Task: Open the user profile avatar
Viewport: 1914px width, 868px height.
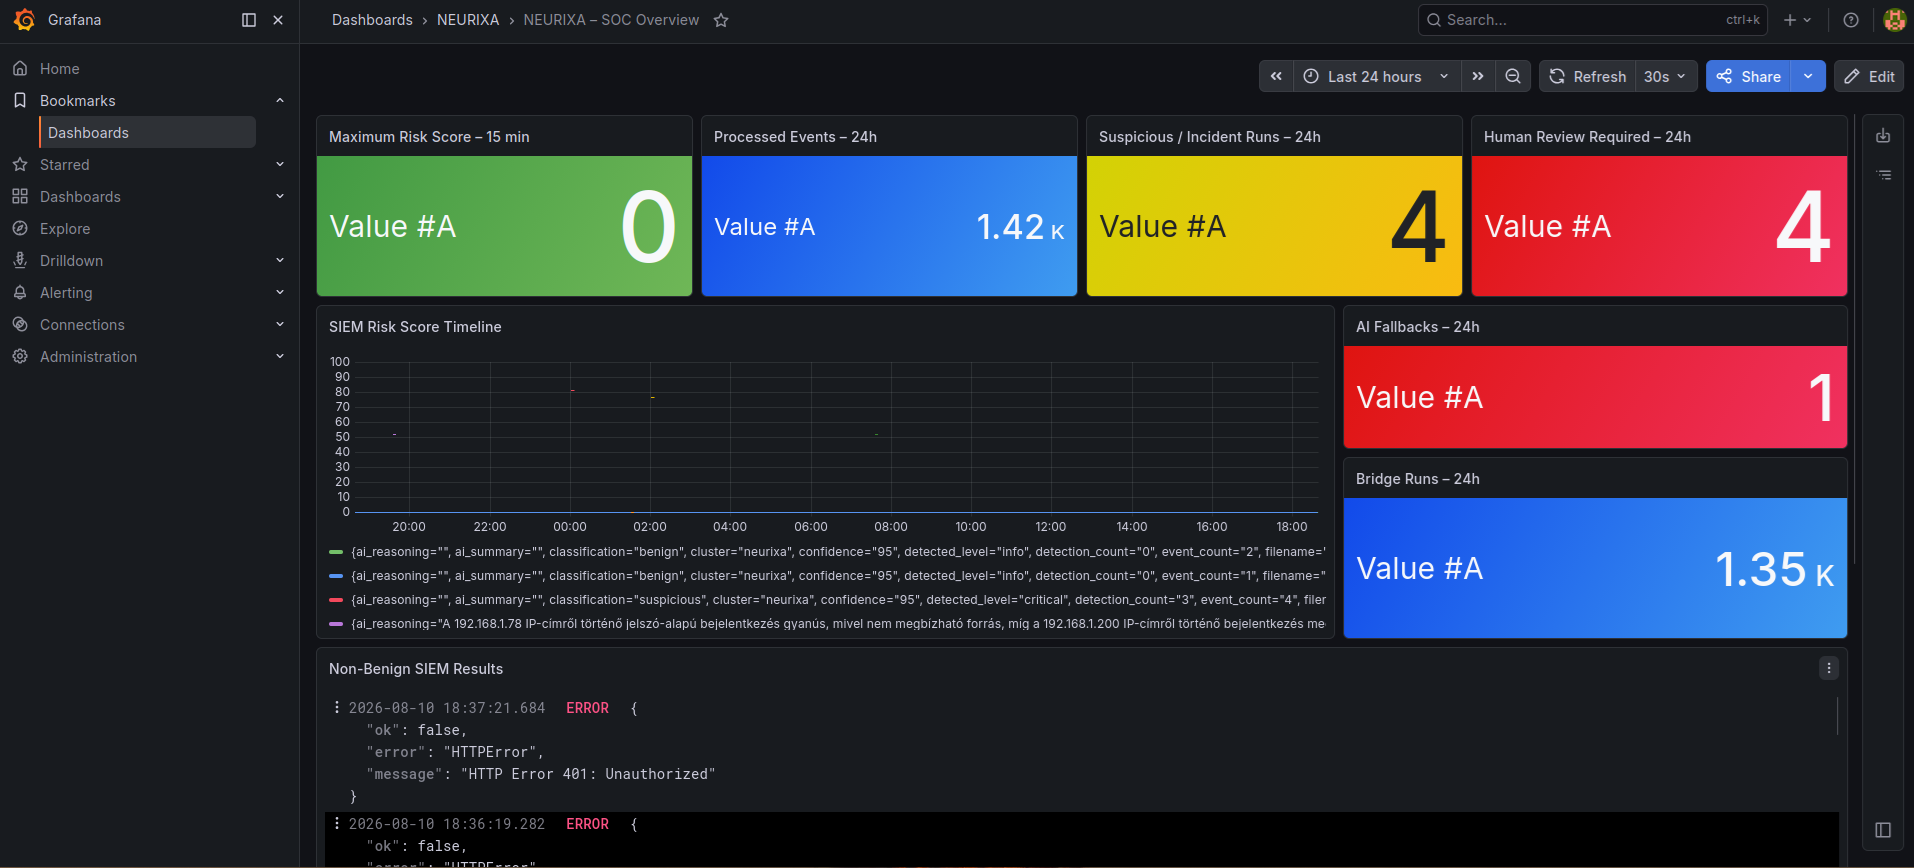Action: tap(1894, 20)
